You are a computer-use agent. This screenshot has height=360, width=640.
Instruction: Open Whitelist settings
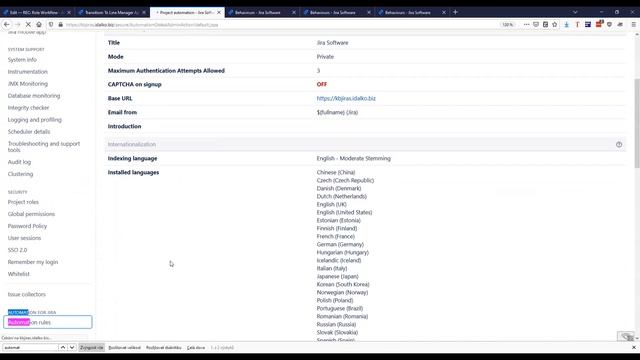[18, 274]
